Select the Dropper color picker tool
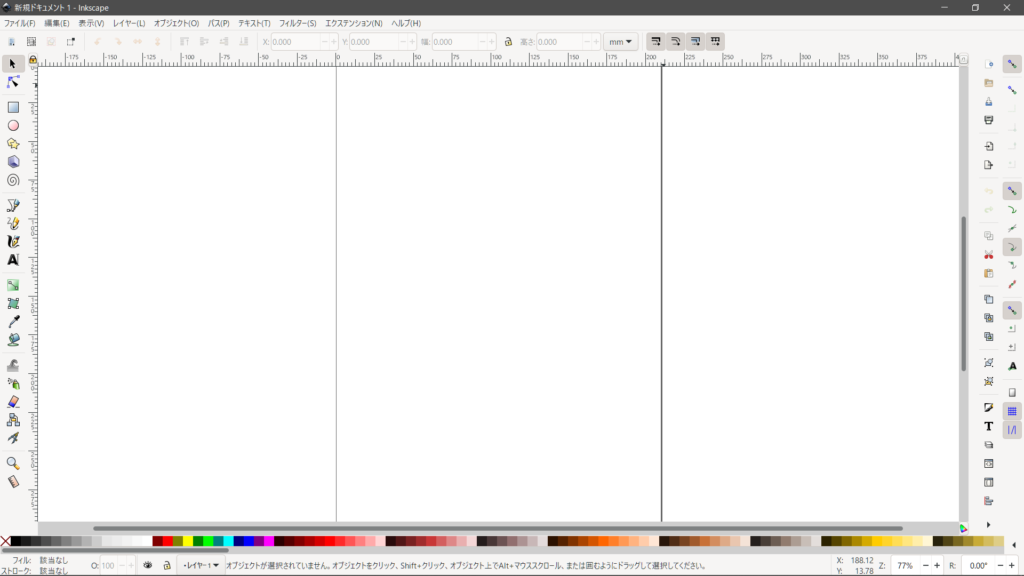The image size is (1024, 576). point(13,321)
